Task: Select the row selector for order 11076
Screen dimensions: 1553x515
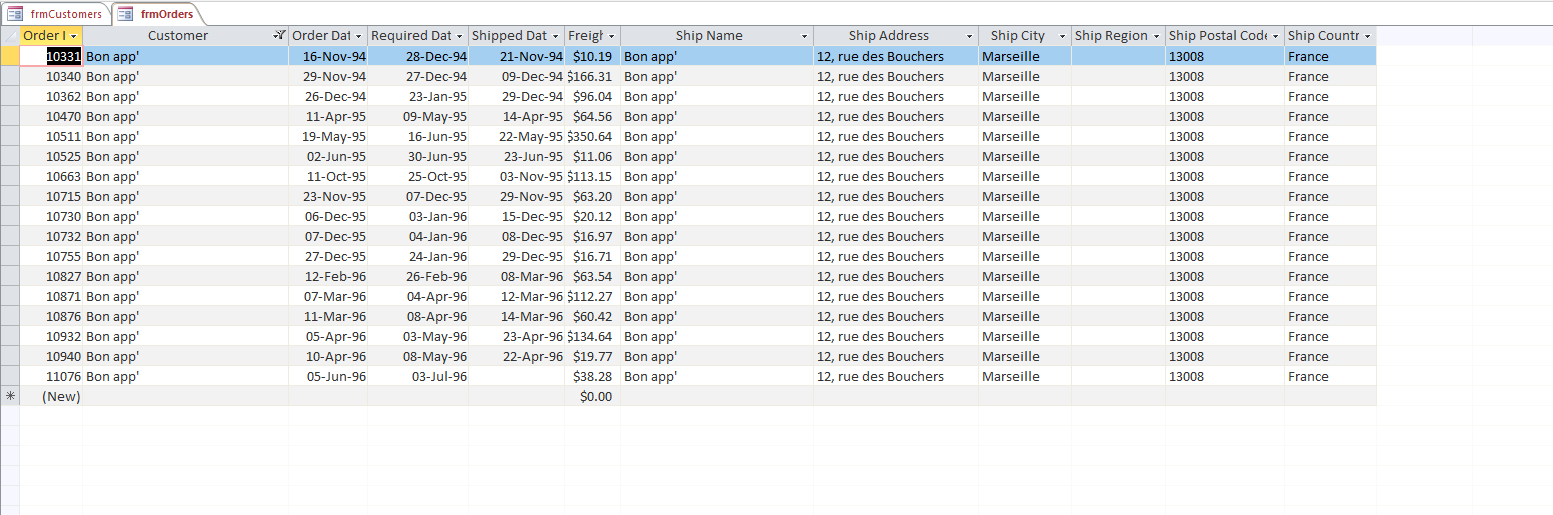Action: click(10, 376)
